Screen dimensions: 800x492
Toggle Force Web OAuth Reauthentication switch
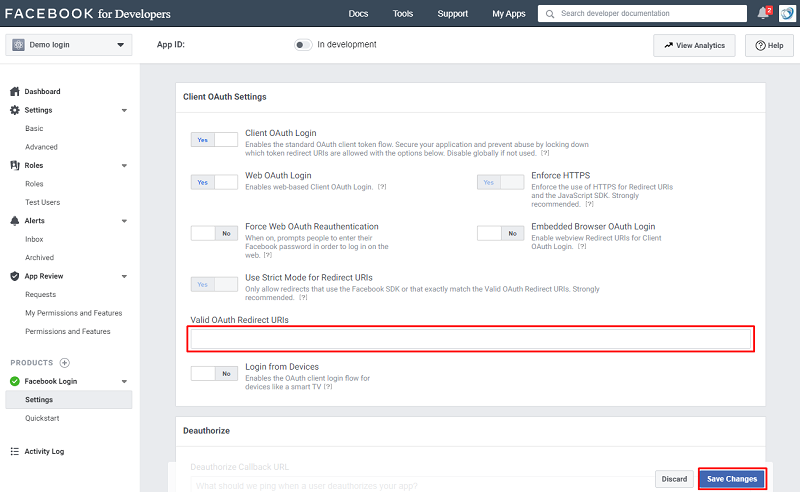[x=214, y=233]
